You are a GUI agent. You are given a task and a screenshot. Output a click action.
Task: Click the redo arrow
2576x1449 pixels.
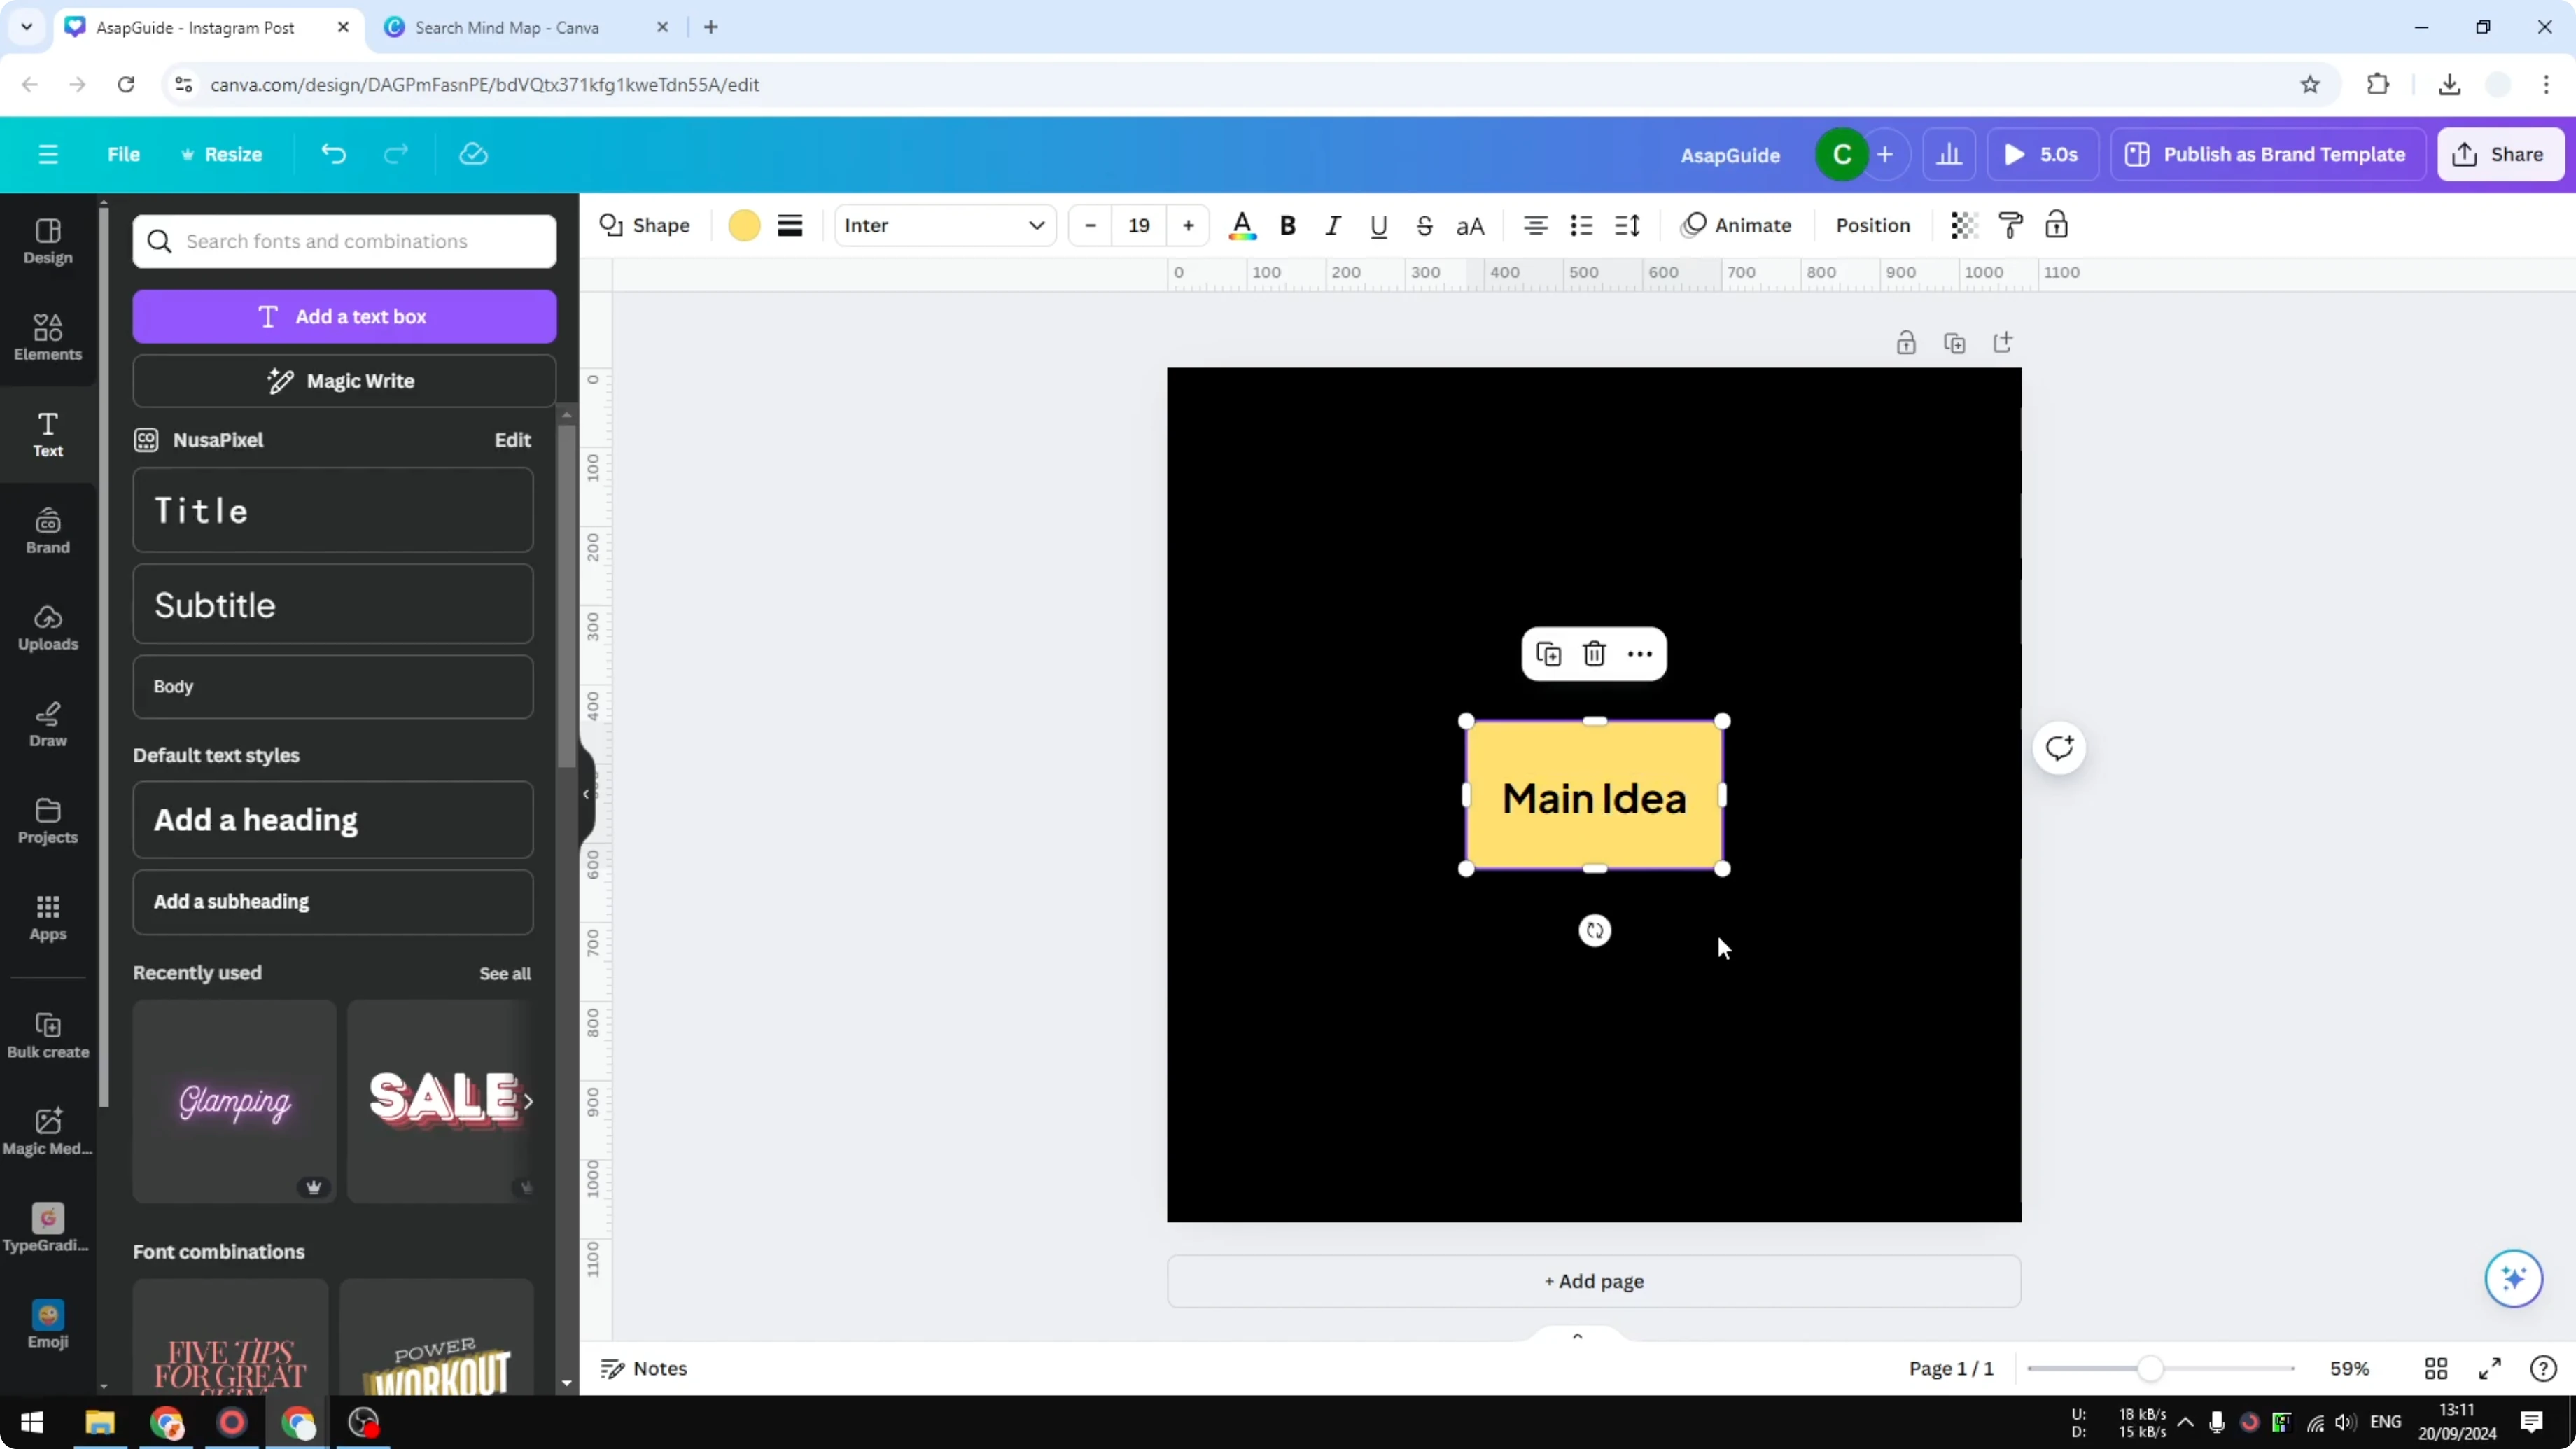396,154
